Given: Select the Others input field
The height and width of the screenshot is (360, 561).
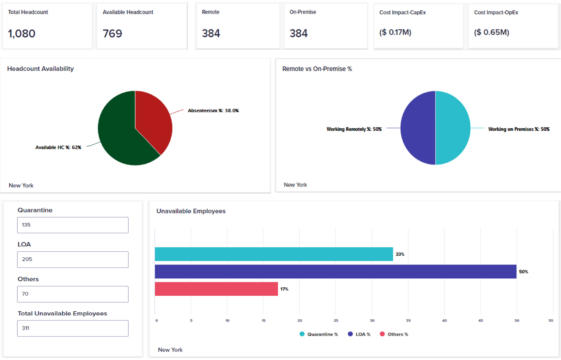Looking at the screenshot, I should (73, 294).
